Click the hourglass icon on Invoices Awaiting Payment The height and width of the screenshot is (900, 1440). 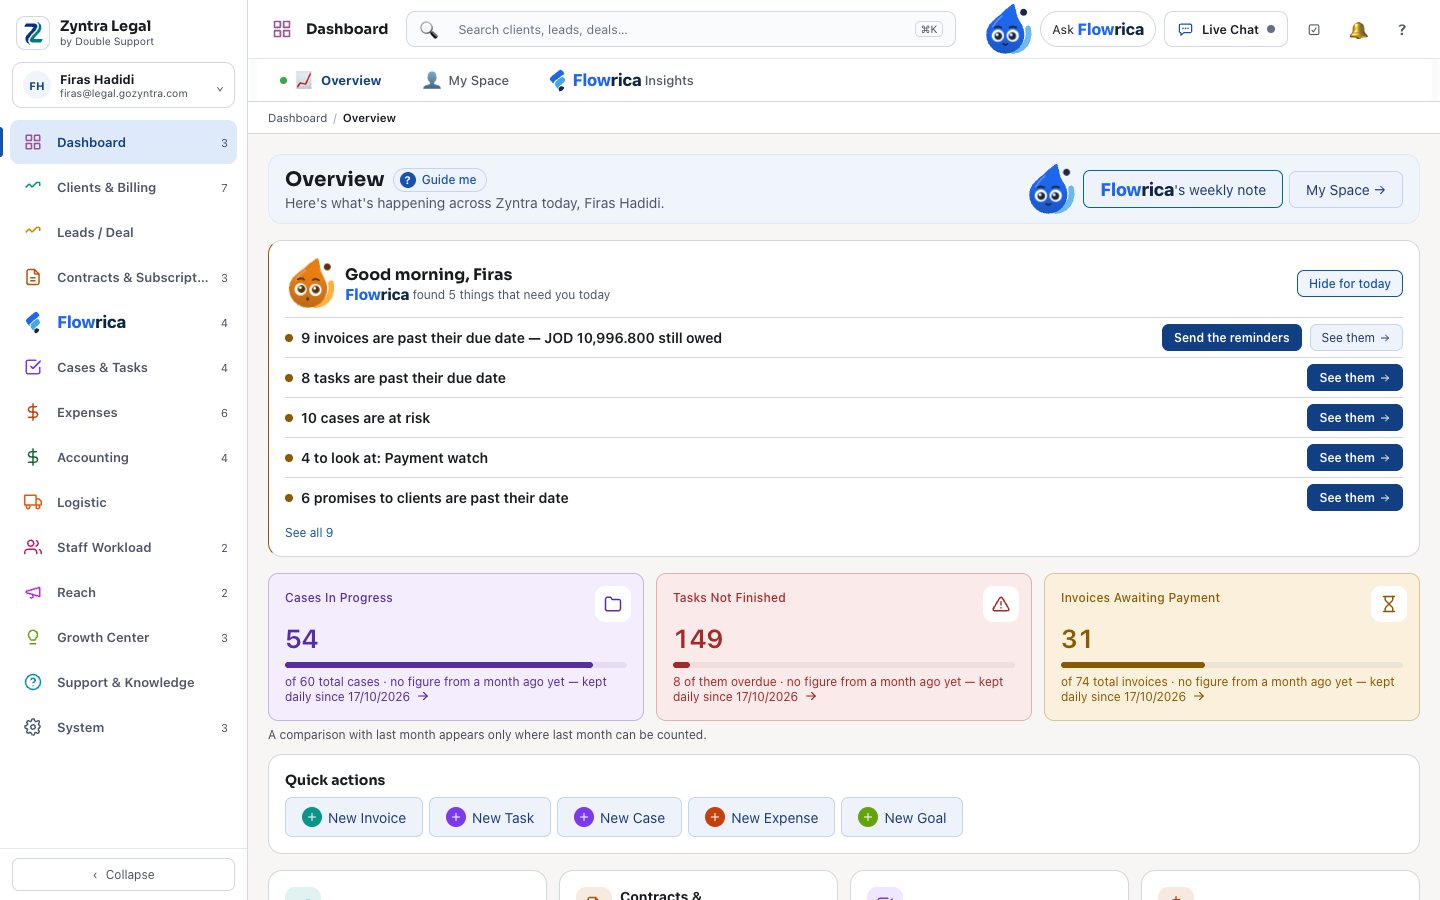click(1389, 604)
